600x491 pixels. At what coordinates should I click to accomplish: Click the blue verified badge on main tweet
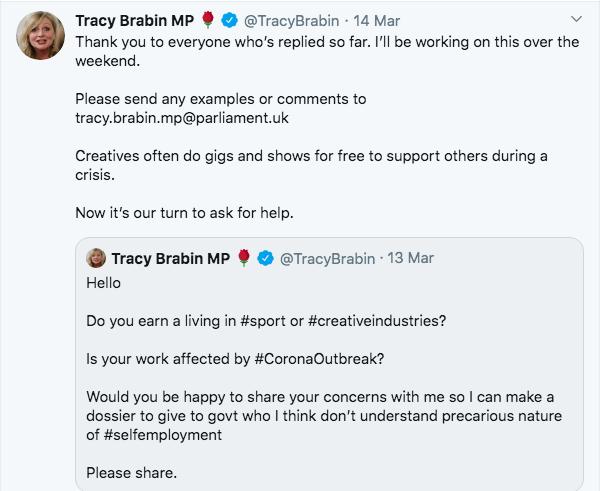pos(227,20)
